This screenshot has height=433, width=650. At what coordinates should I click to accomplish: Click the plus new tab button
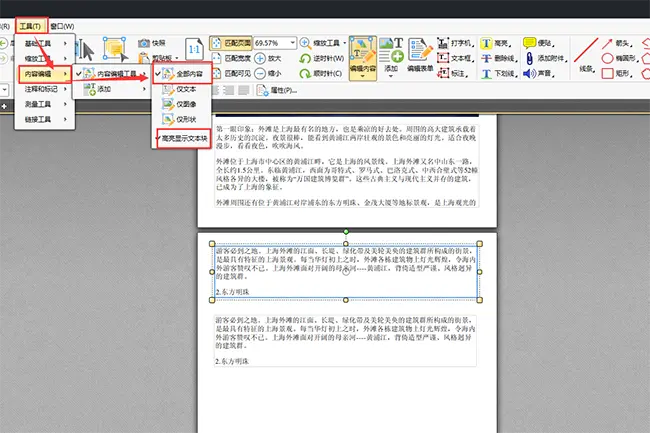click(x=4, y=106)
